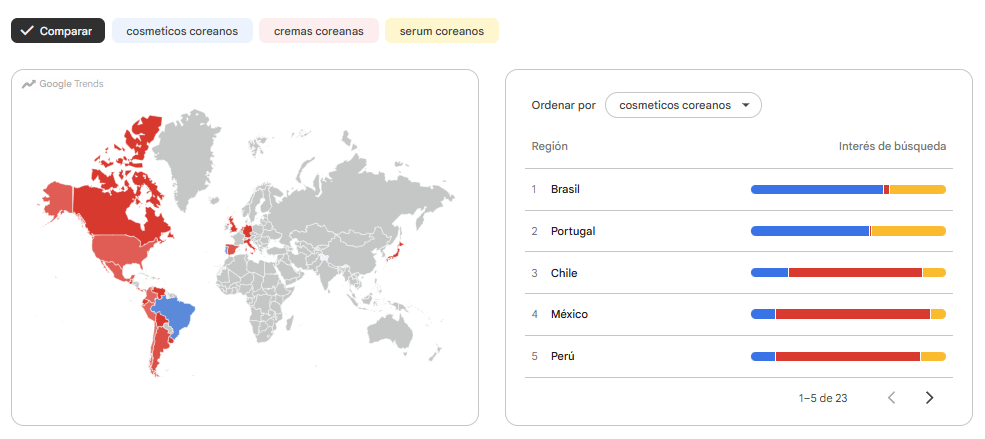This screenshot has width=985, height=439.
Task: Open the Ordenar por dropdown
Action: tap(683, 106)
